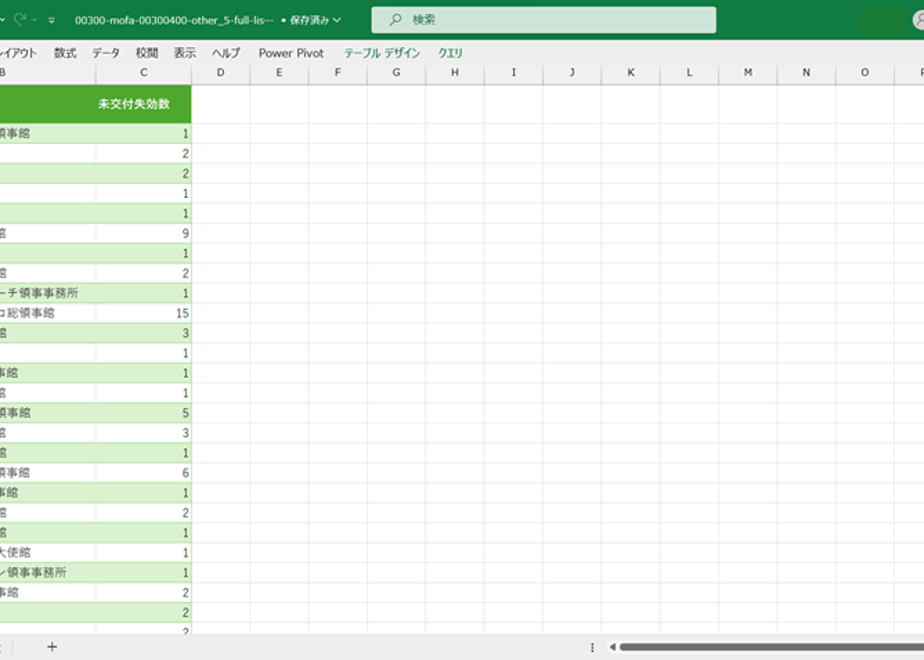This screenshot has width=924, height=660.
Task: Click the ーチ領事事務所 row label cell
Action: pyautogui.click(x=47, y=293)
